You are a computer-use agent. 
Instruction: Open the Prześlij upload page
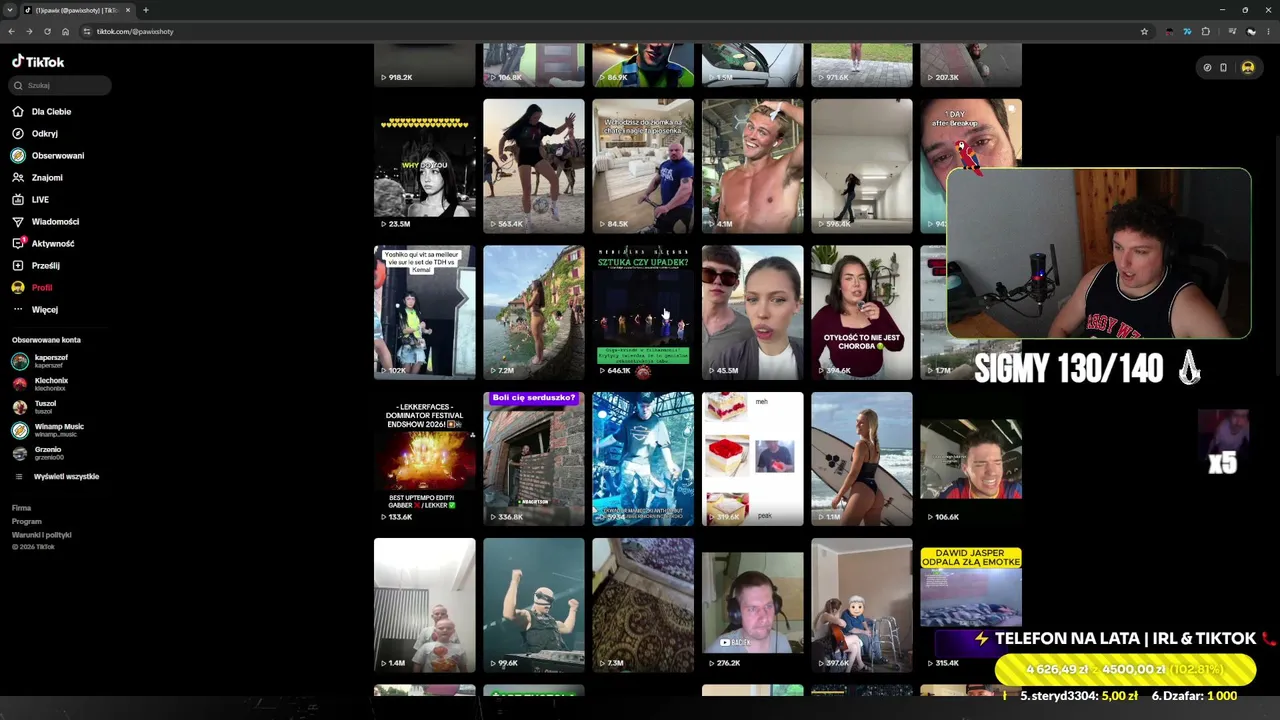point(37,266)
